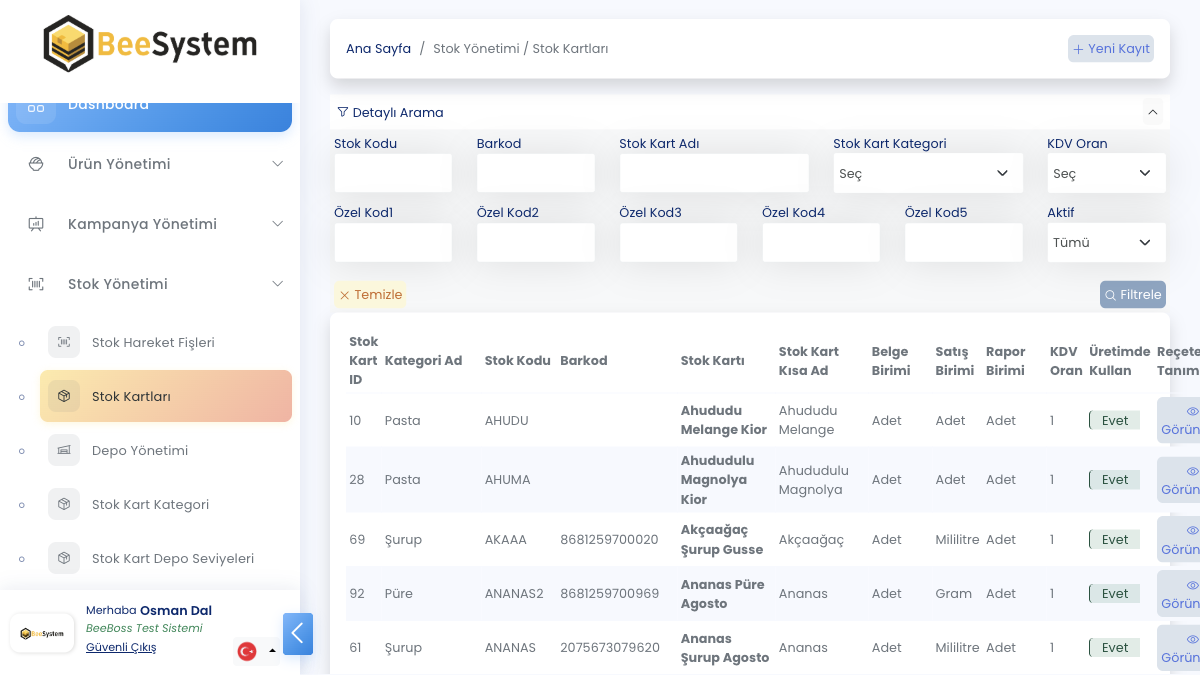Open the Stok Kart Kategori dropdown

point(927,173)
